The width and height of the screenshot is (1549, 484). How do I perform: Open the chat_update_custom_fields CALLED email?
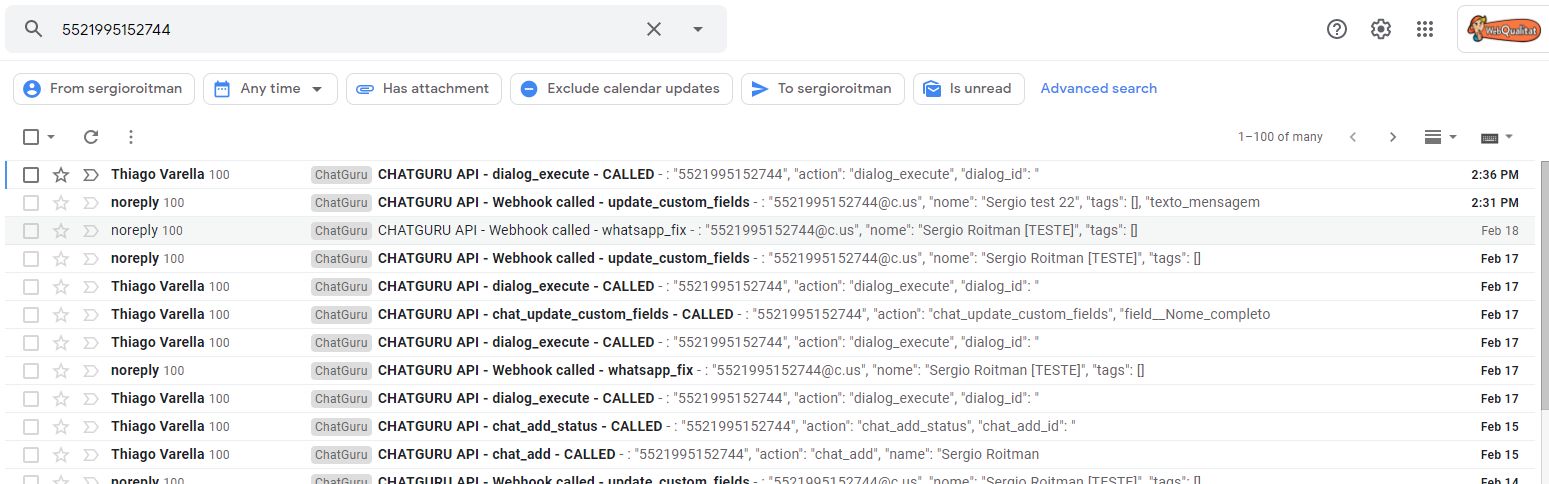point(770,315)
